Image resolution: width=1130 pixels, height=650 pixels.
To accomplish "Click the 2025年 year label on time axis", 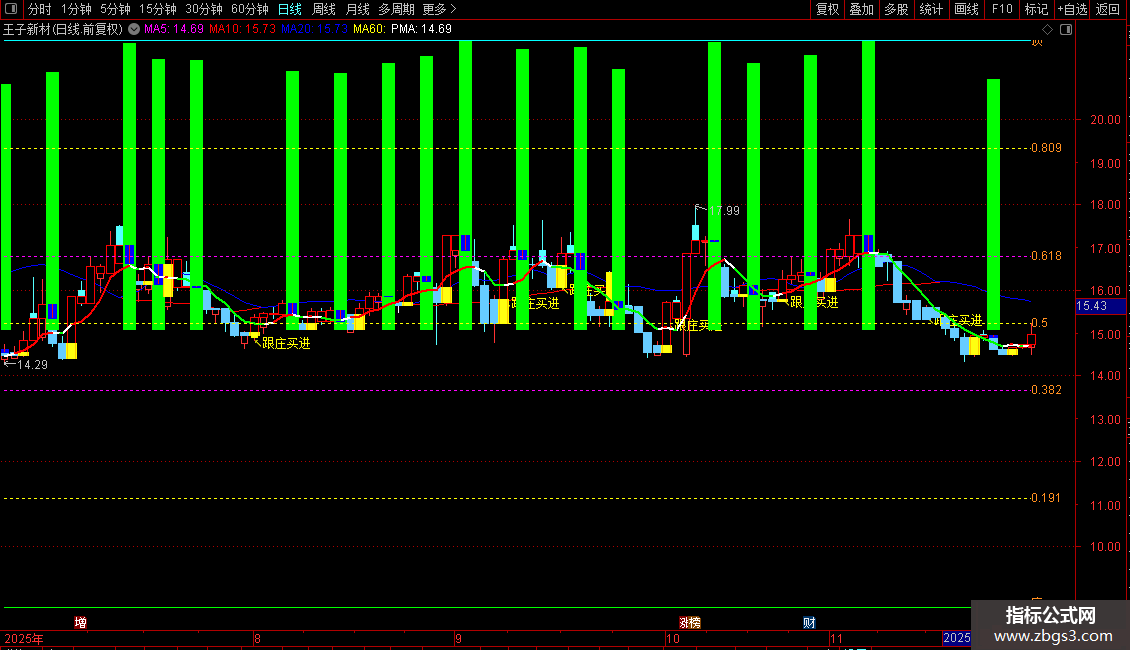I will point(24,638).
